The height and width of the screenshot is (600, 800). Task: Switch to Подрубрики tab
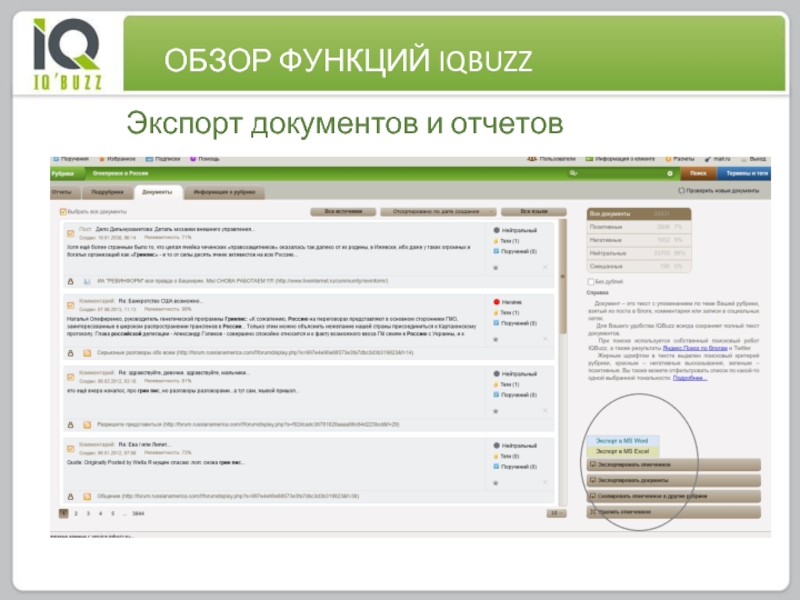pyautogui.click(x=107, y=192)
